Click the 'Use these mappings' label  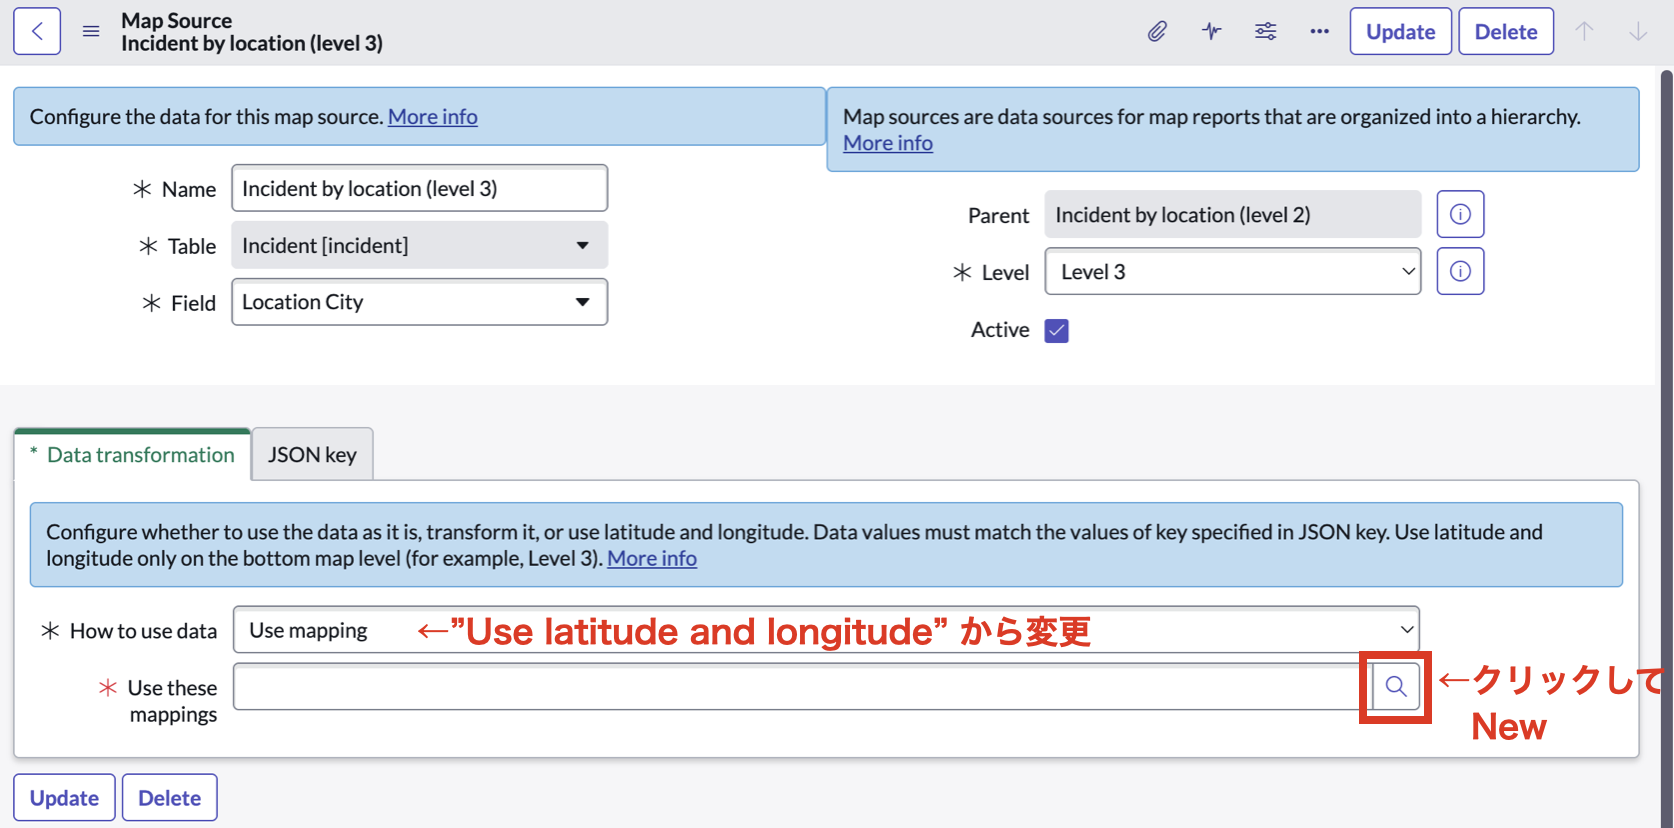pos(172,701)
